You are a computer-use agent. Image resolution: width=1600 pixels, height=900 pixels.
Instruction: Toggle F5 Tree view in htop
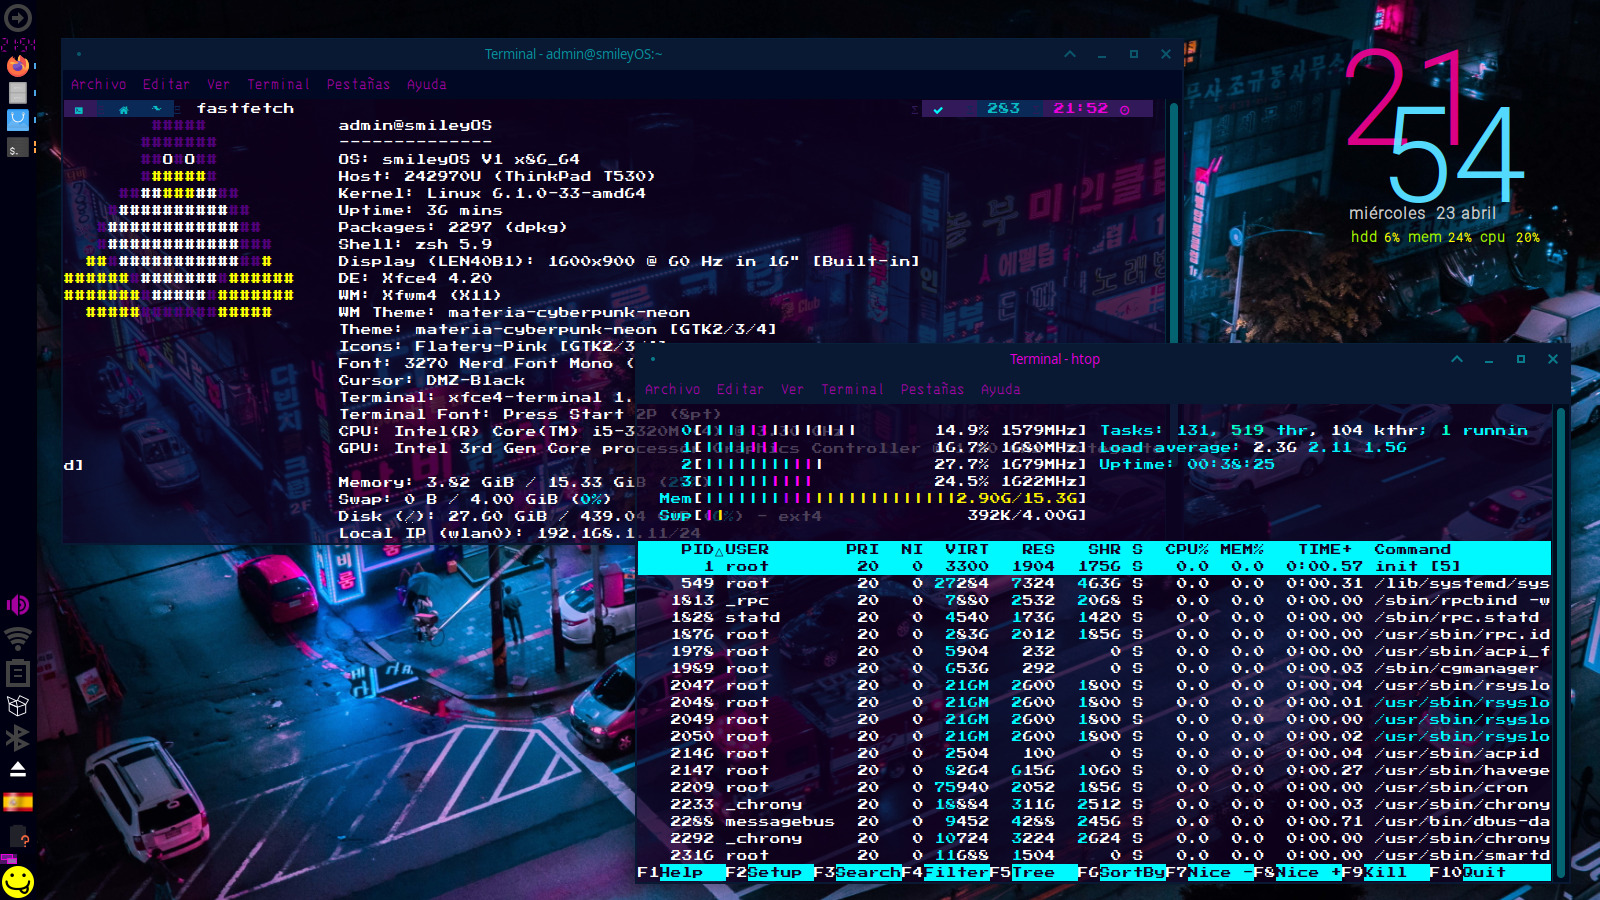click(1033, 873)
